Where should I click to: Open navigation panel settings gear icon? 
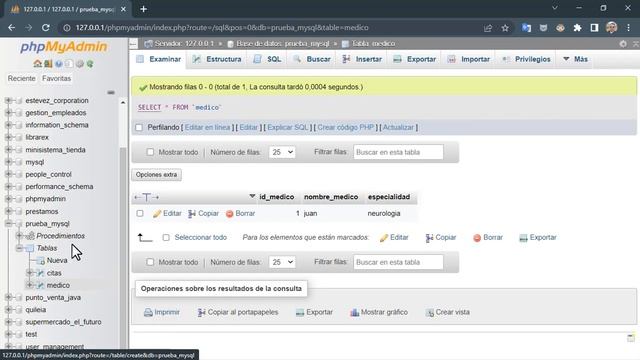[x=80, y=64]
